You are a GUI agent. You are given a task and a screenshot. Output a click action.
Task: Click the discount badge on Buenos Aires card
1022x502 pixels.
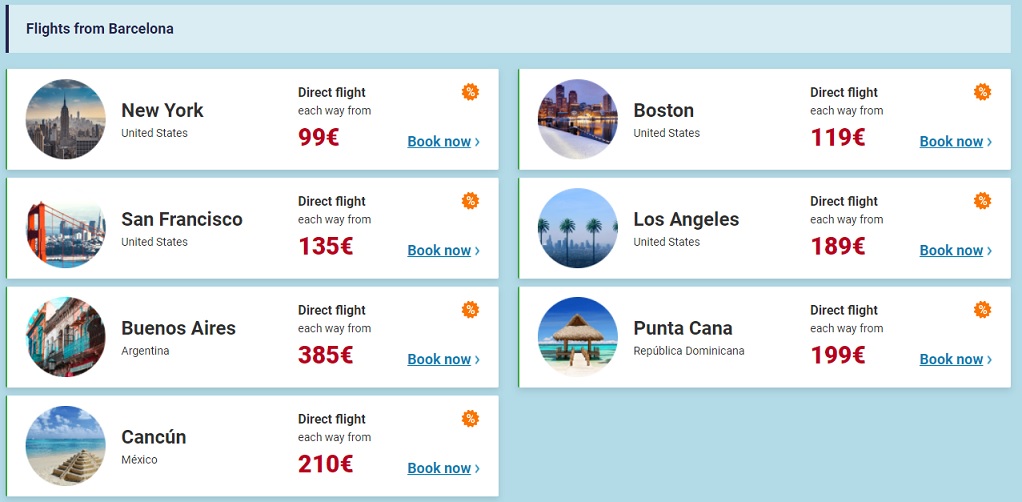click(x=470, y=310)
